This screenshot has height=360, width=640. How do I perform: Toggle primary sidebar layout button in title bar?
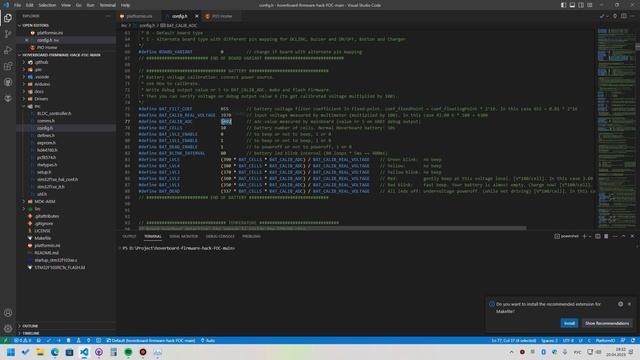[563, 5]
